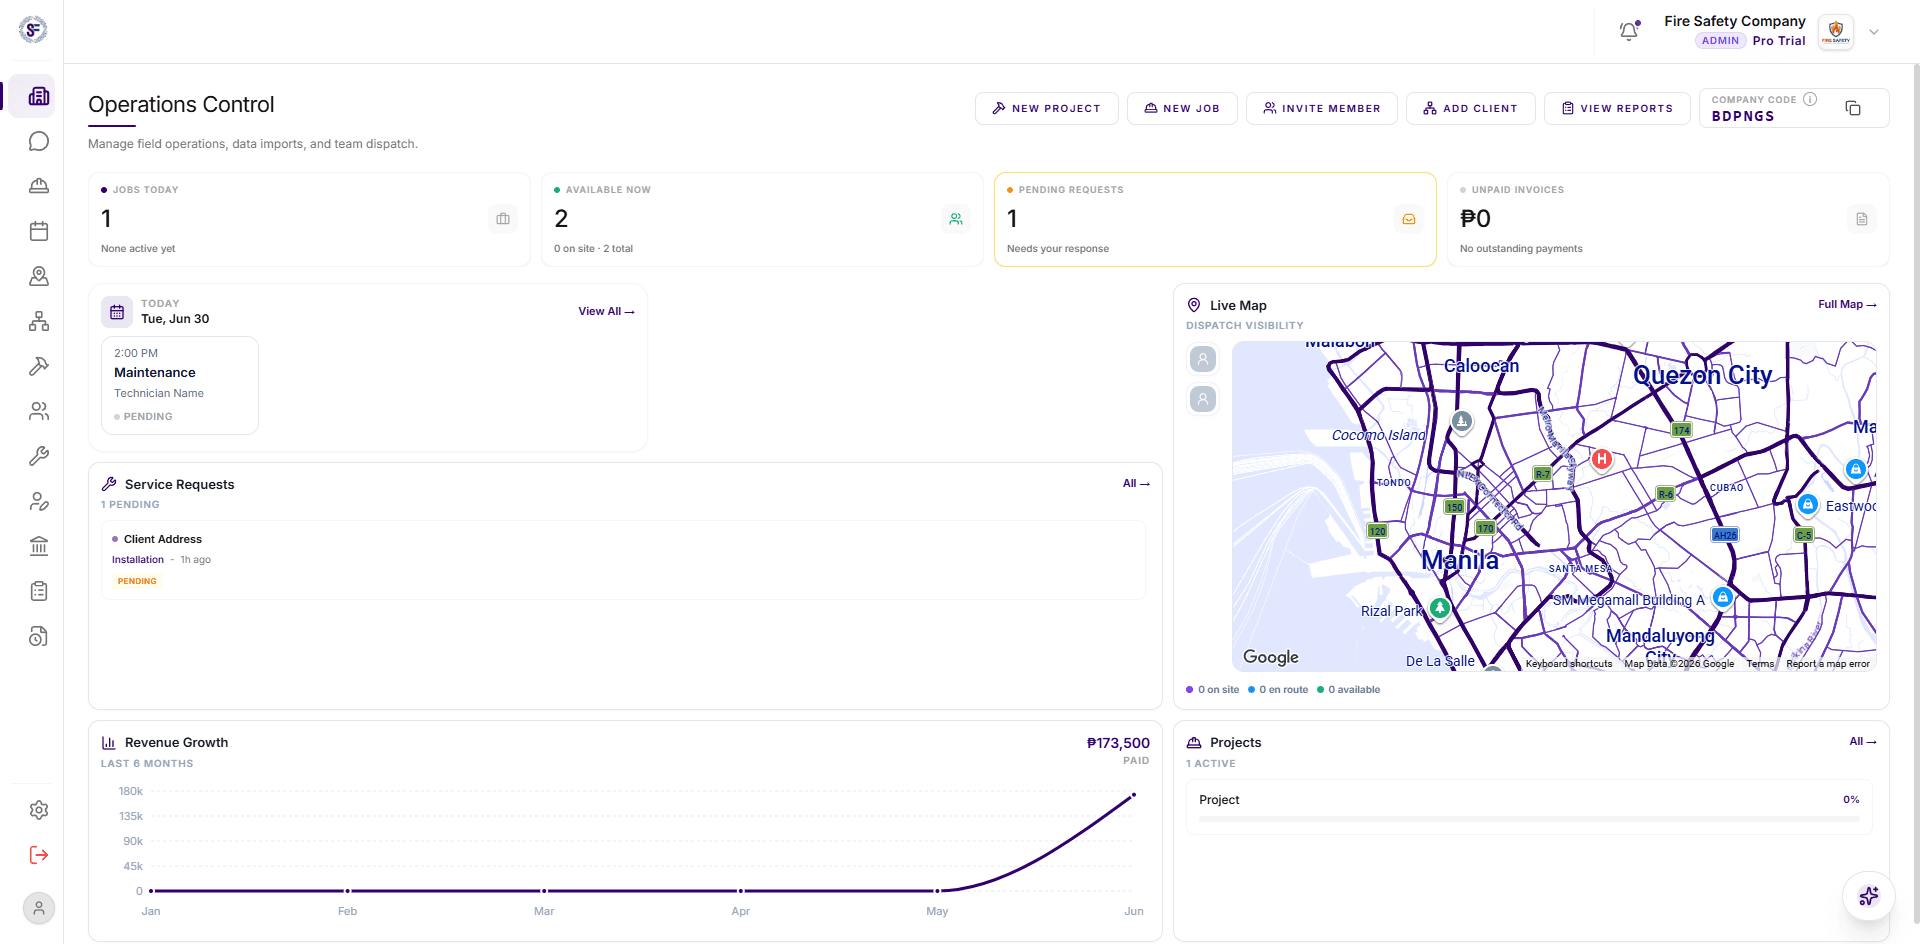Screen dimensions: 1920x944
Task: Click Report a map error link
Action: (1828, 664)
